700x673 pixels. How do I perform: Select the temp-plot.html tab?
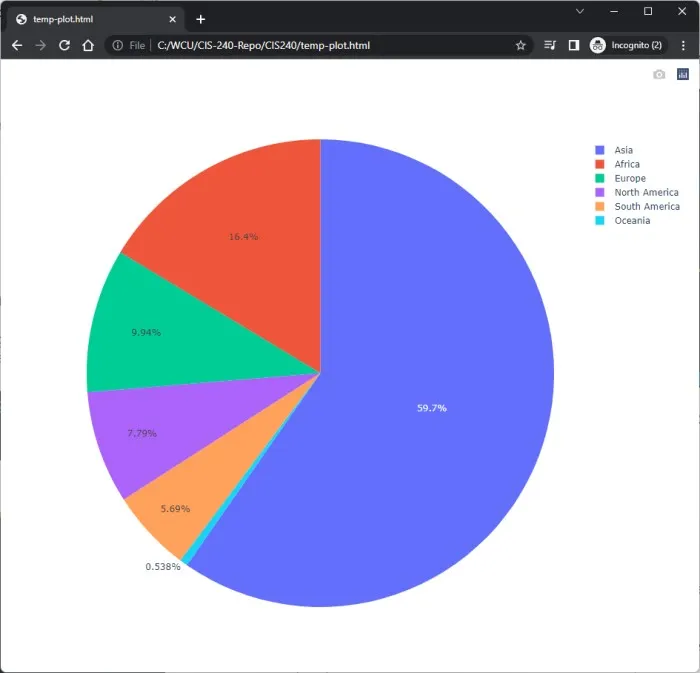coord(96,19)
